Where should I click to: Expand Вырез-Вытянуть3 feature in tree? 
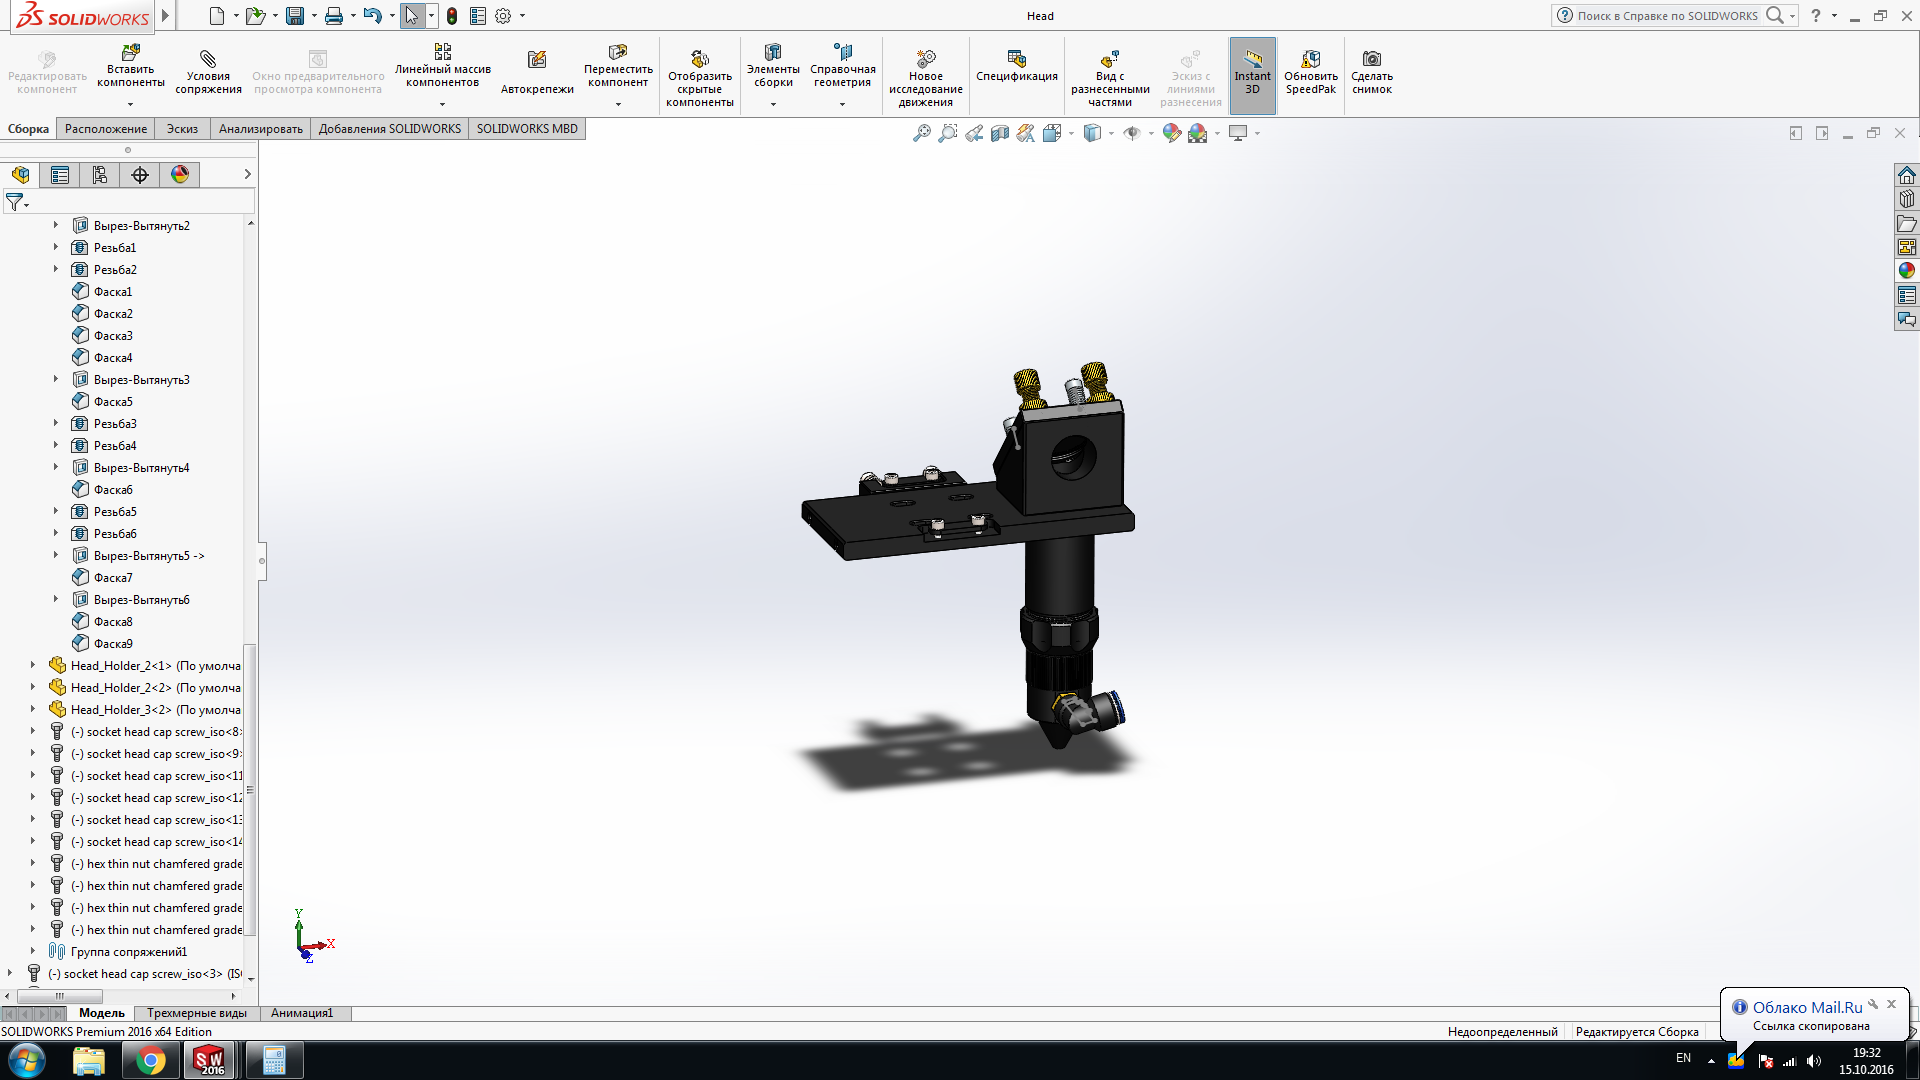coord(56,380)
